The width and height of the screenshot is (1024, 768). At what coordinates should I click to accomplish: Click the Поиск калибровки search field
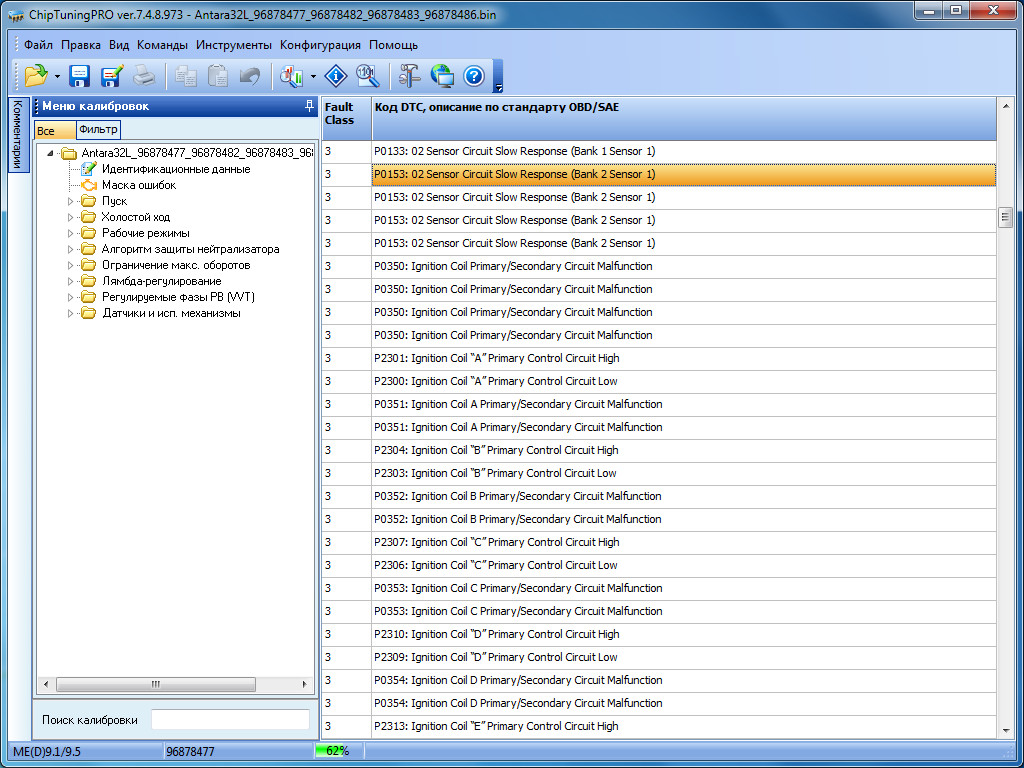pyautogui.click(x=230, y=720)
